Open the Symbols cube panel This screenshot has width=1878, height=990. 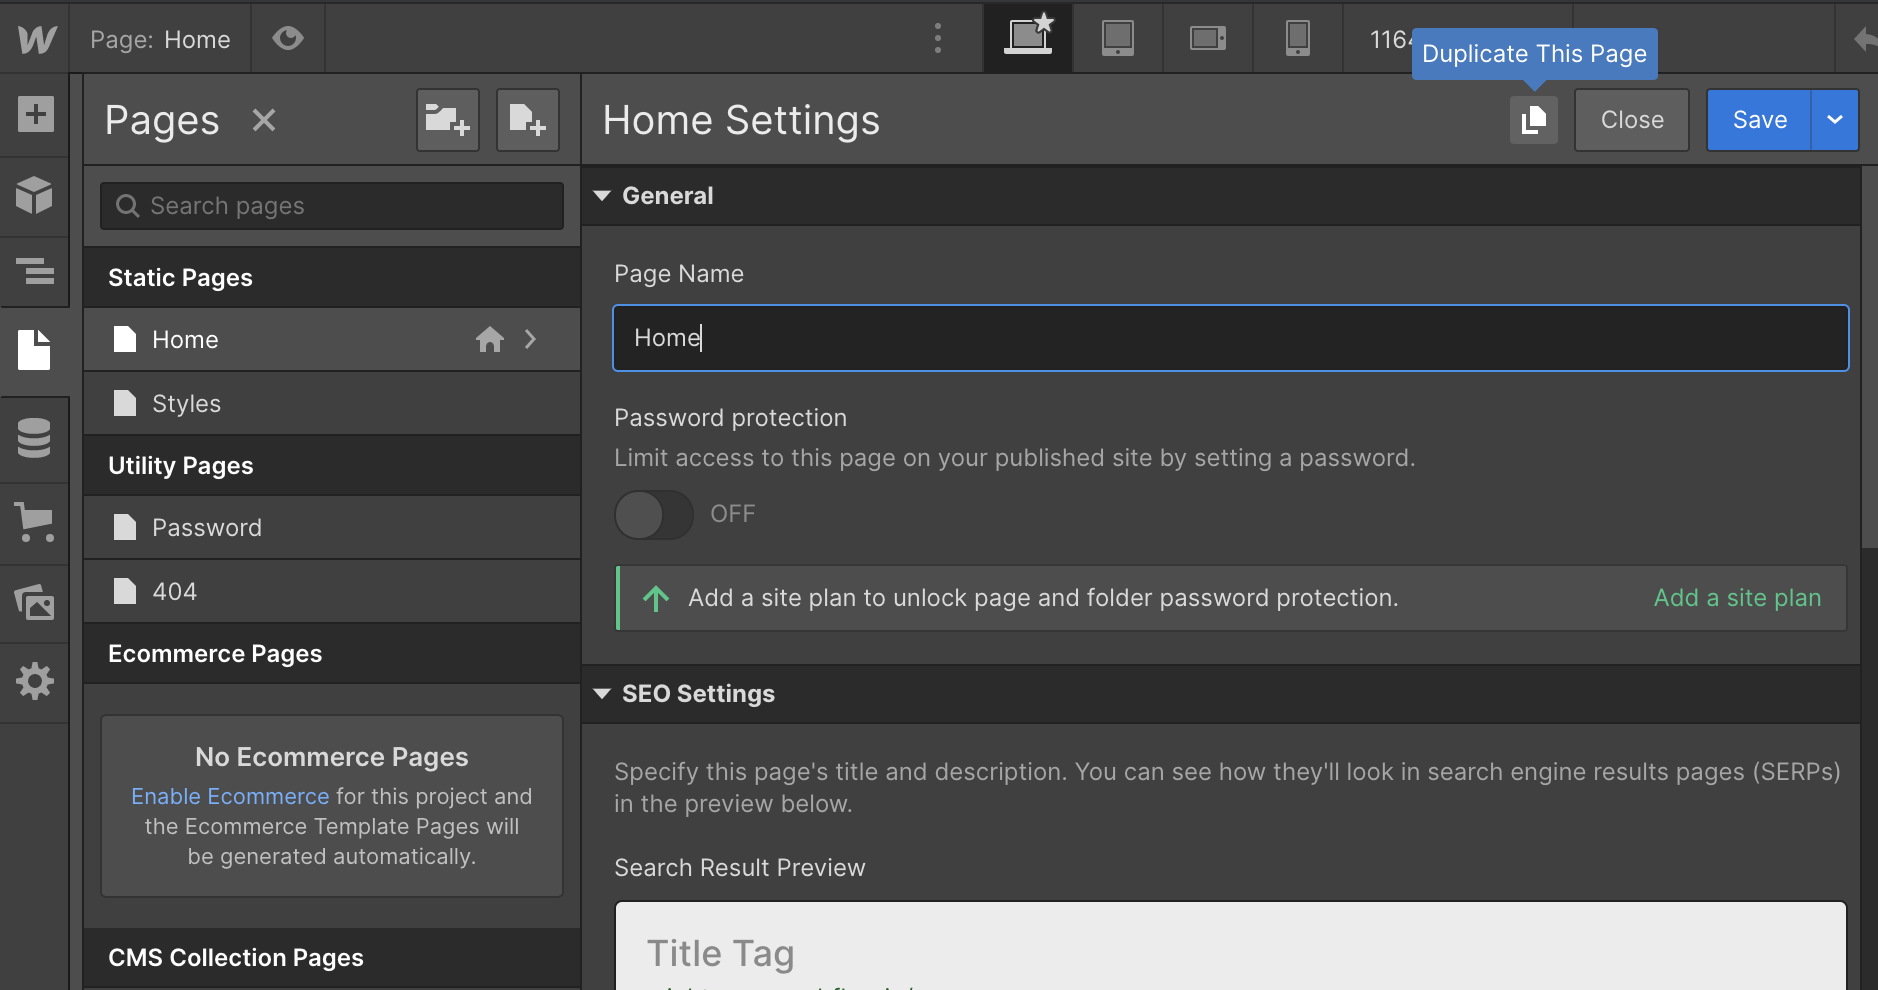(35, 195)
